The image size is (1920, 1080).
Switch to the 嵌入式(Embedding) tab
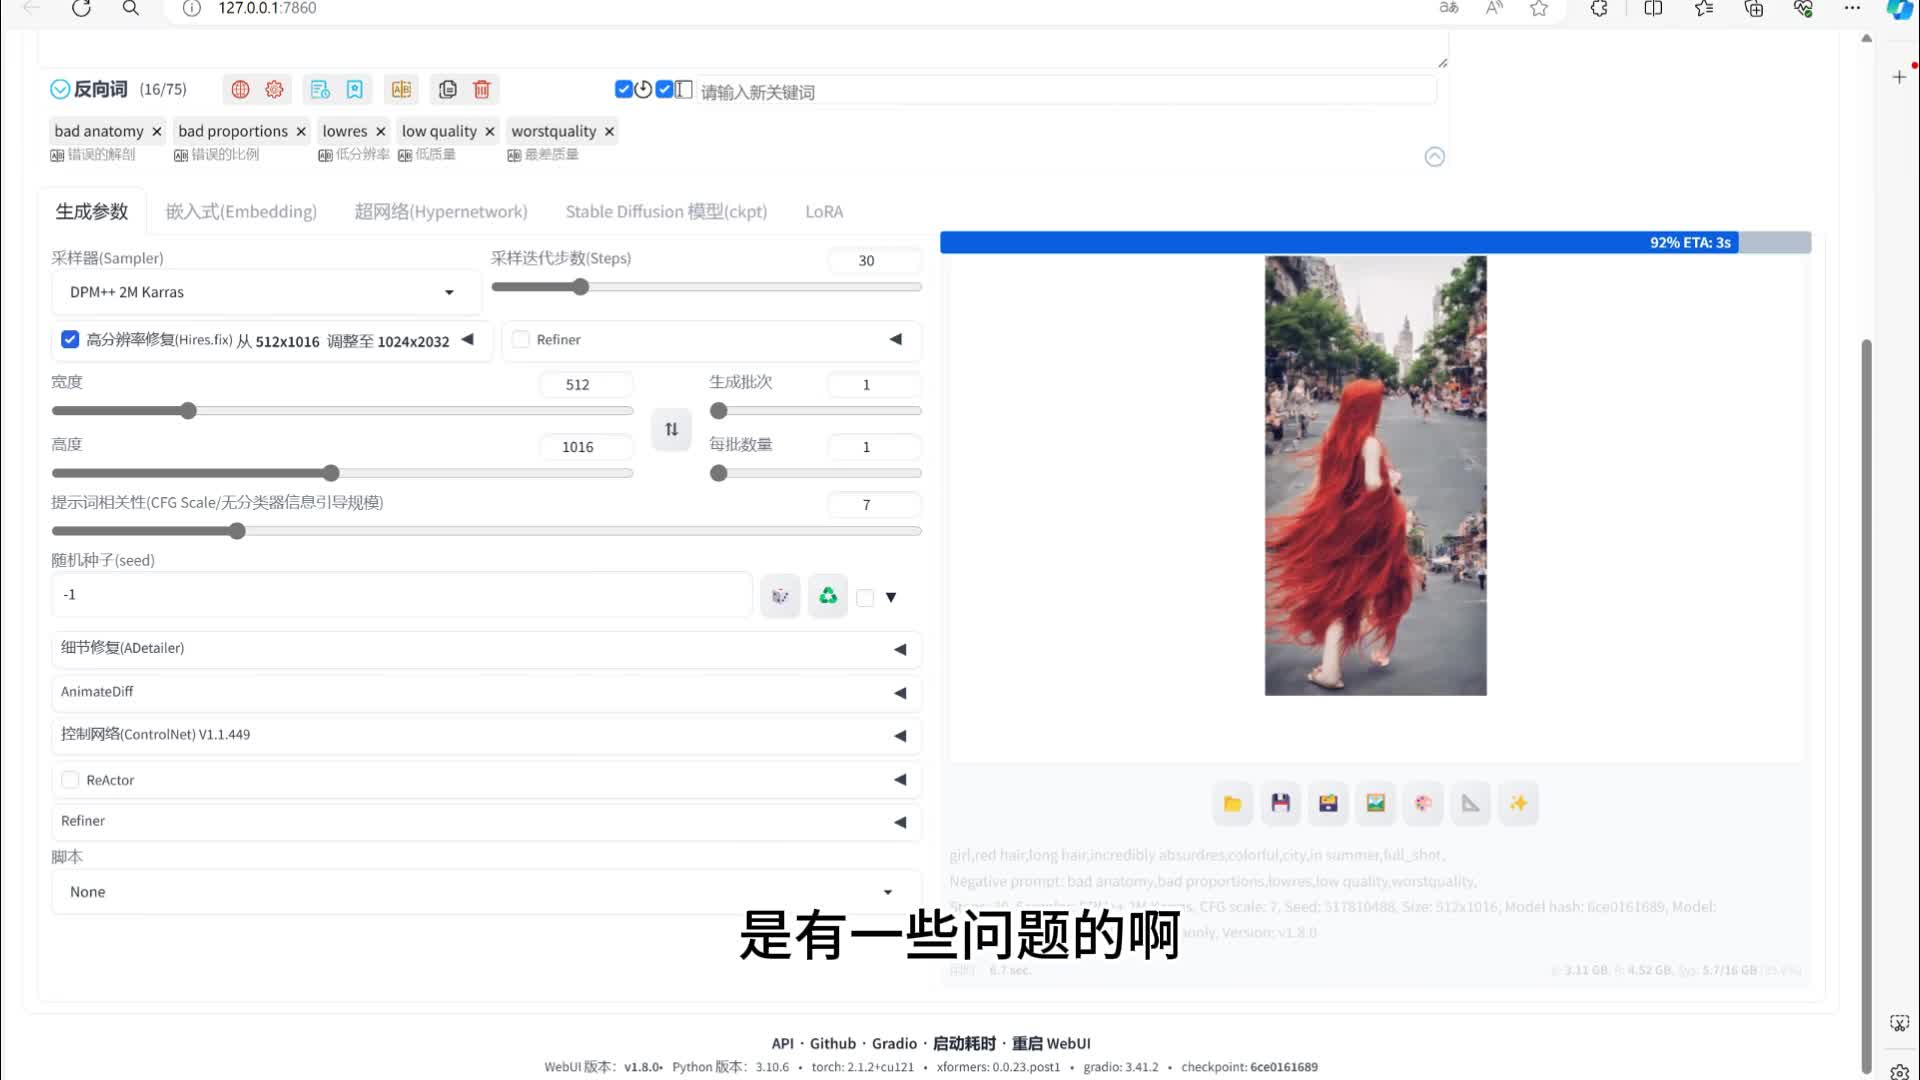click(x=241, y=212)
